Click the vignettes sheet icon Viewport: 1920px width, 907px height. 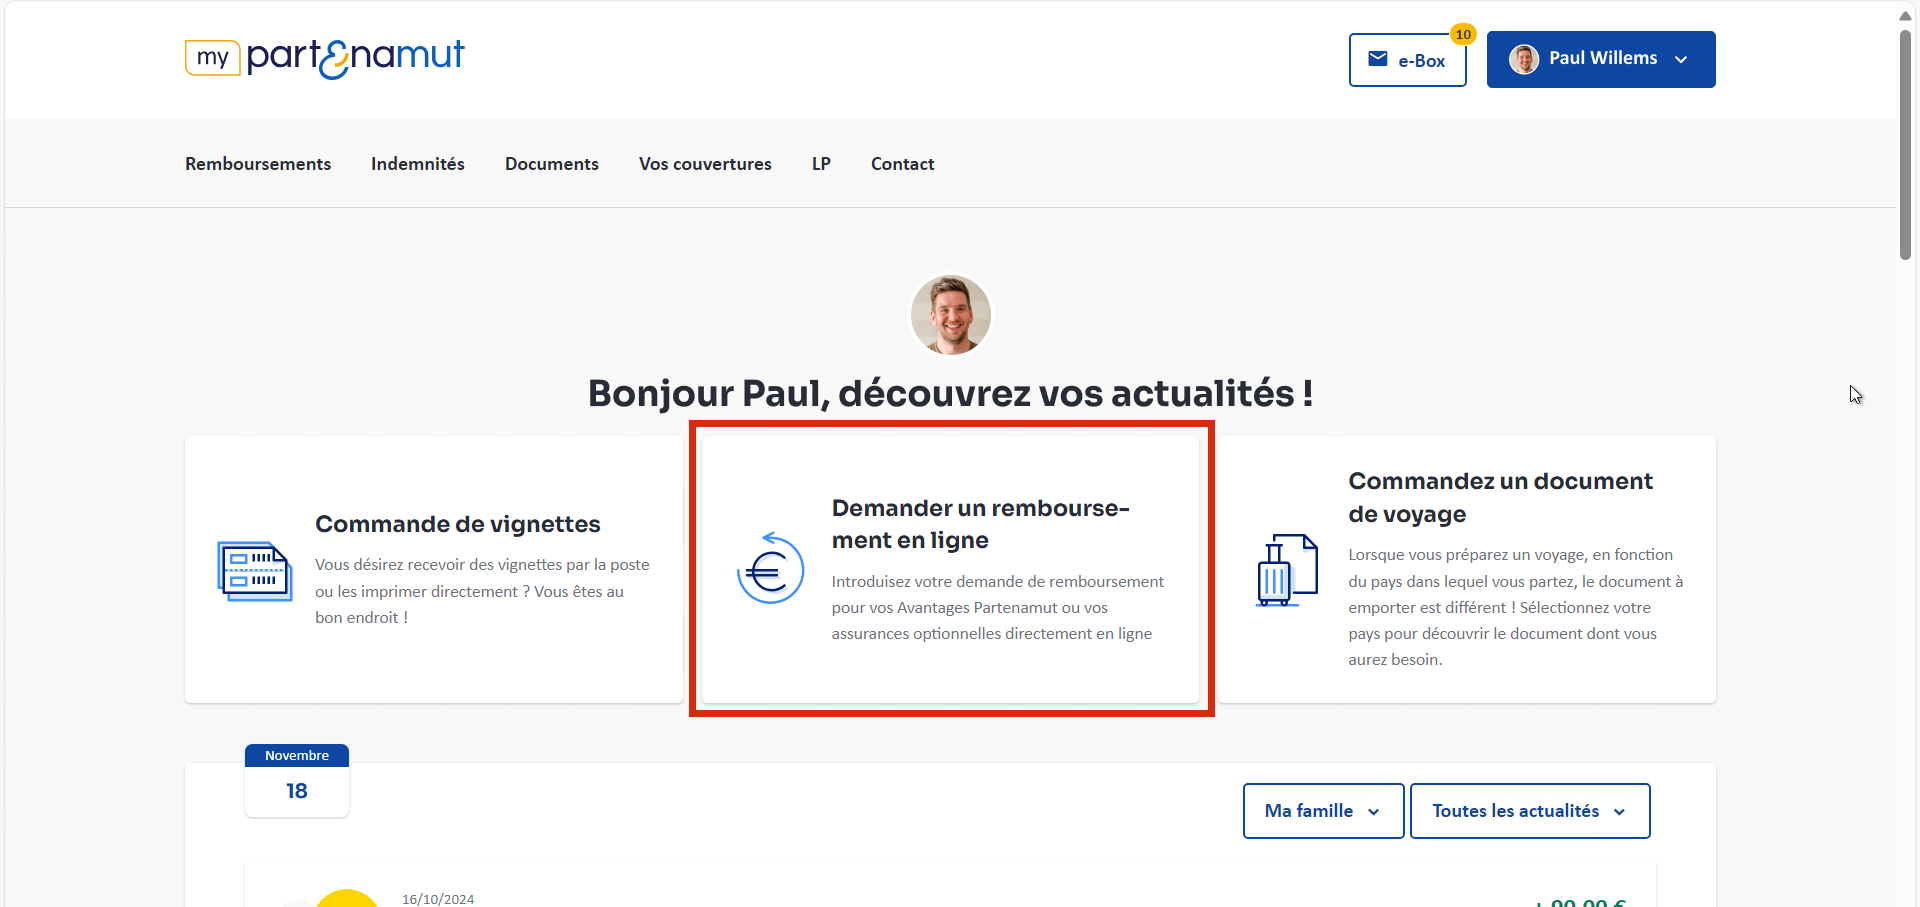(x=255, y=571)
